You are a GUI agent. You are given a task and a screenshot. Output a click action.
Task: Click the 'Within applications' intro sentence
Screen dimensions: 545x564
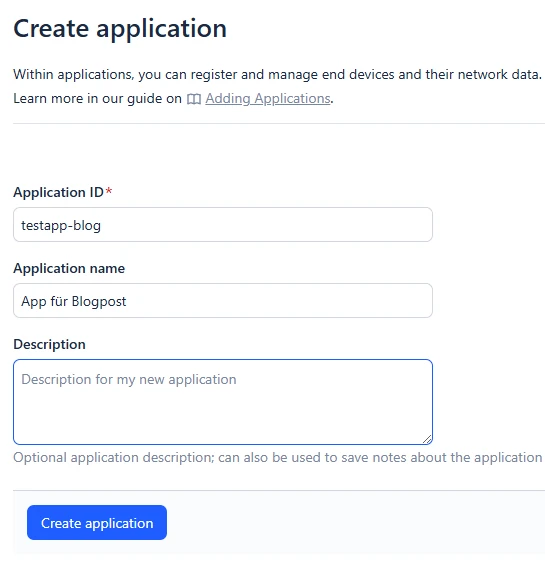tap(277, 74)
